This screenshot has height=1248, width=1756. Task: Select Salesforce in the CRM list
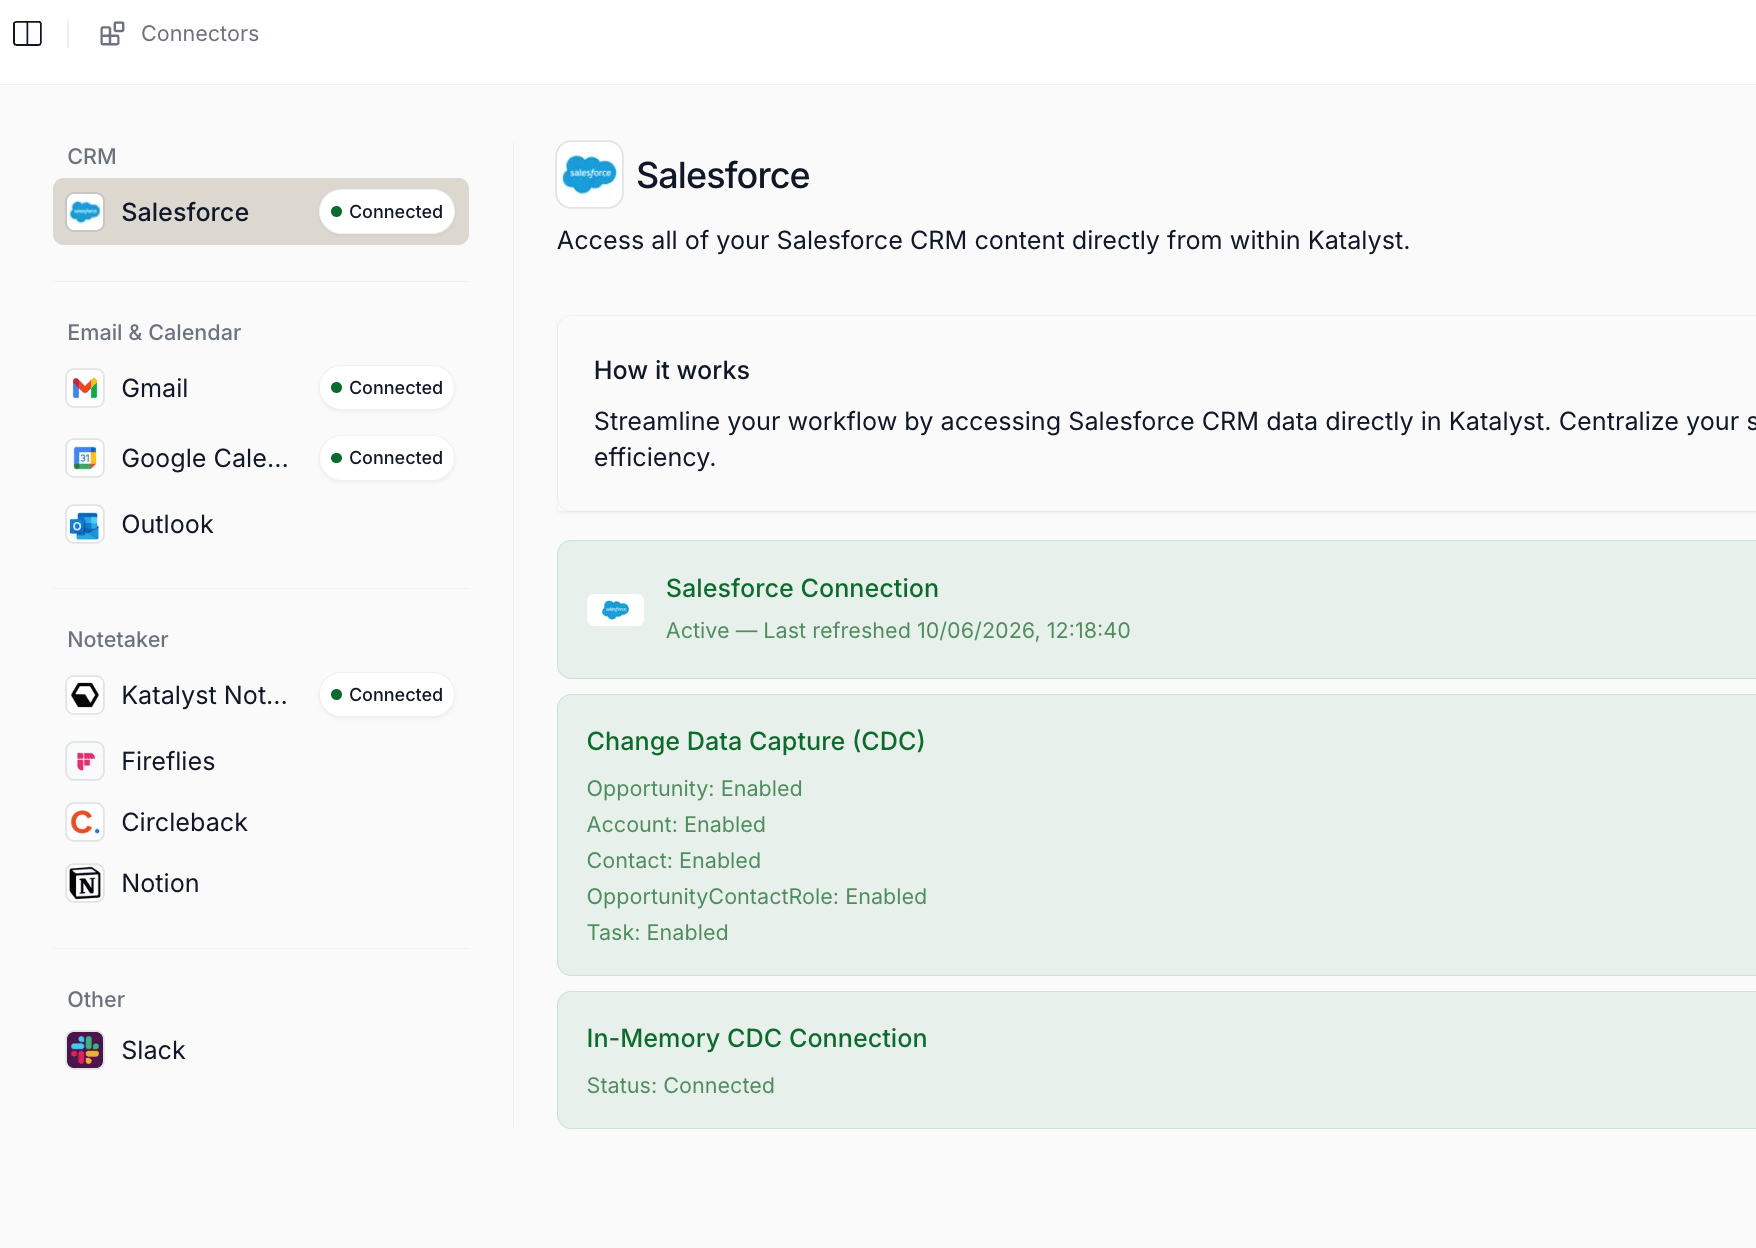pyautogui.click(x=261, y=212)
